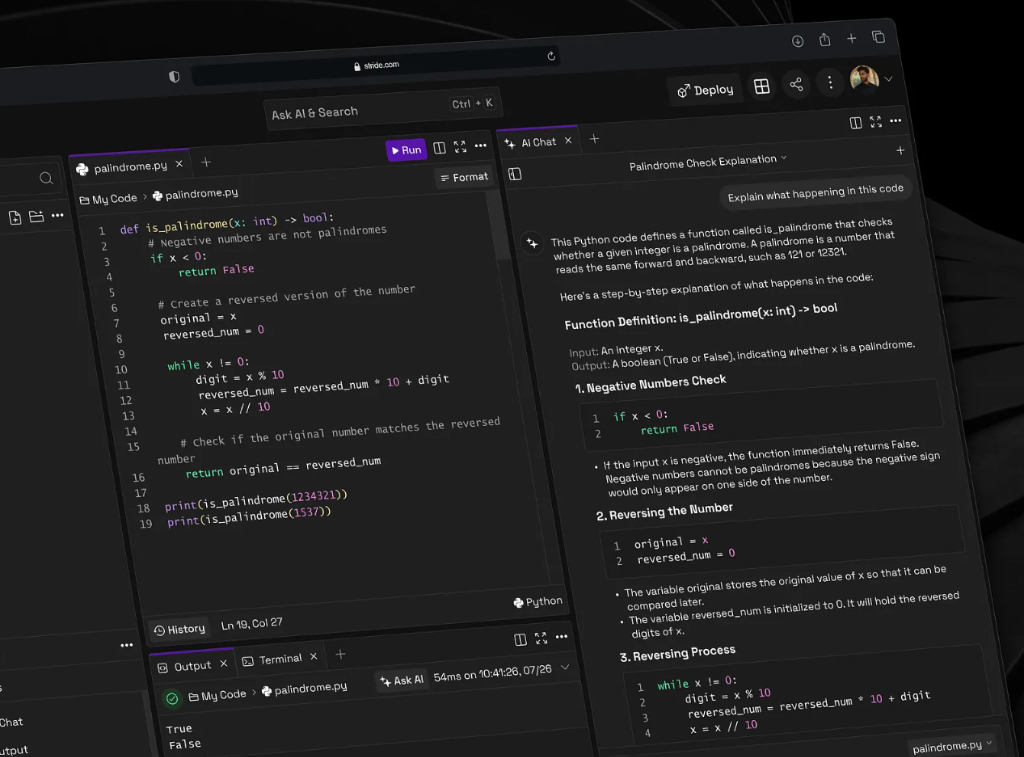Open the editor pane more options
Image resolution: width=1024 pixels, height=757 pixels.
(x=481, y=146)
